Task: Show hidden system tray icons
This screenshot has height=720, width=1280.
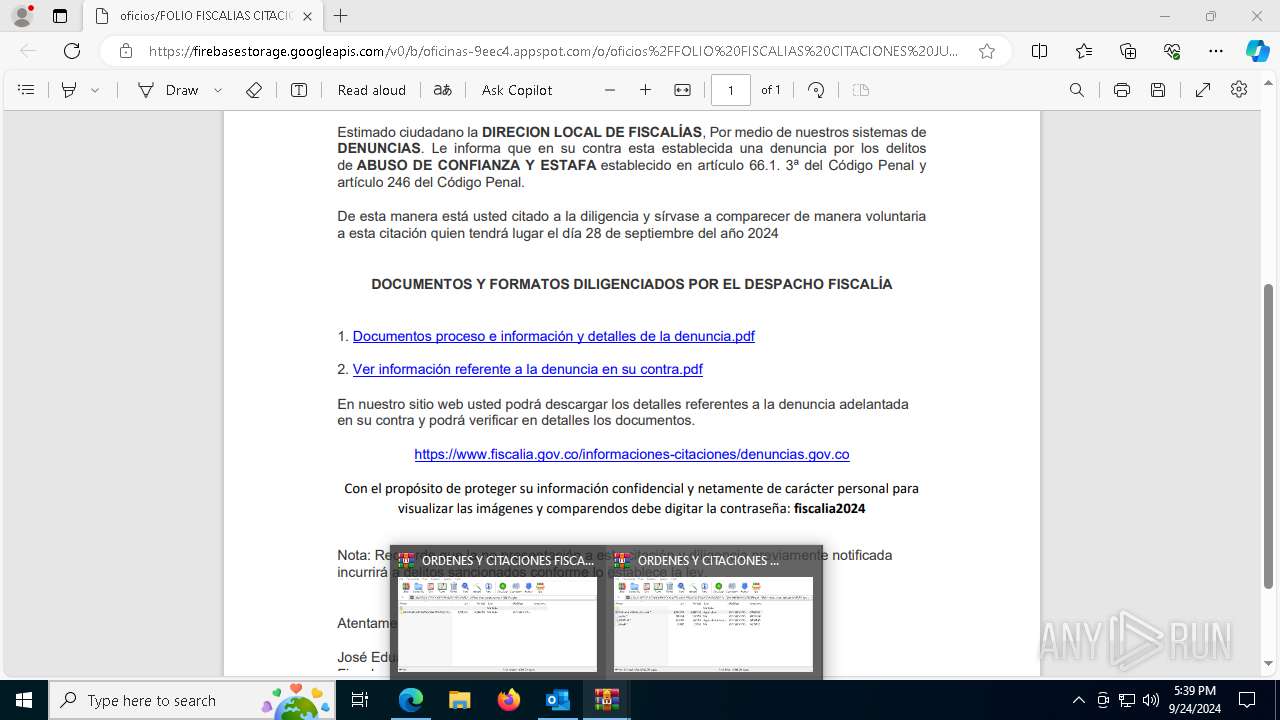Action: click(1078, 700)
